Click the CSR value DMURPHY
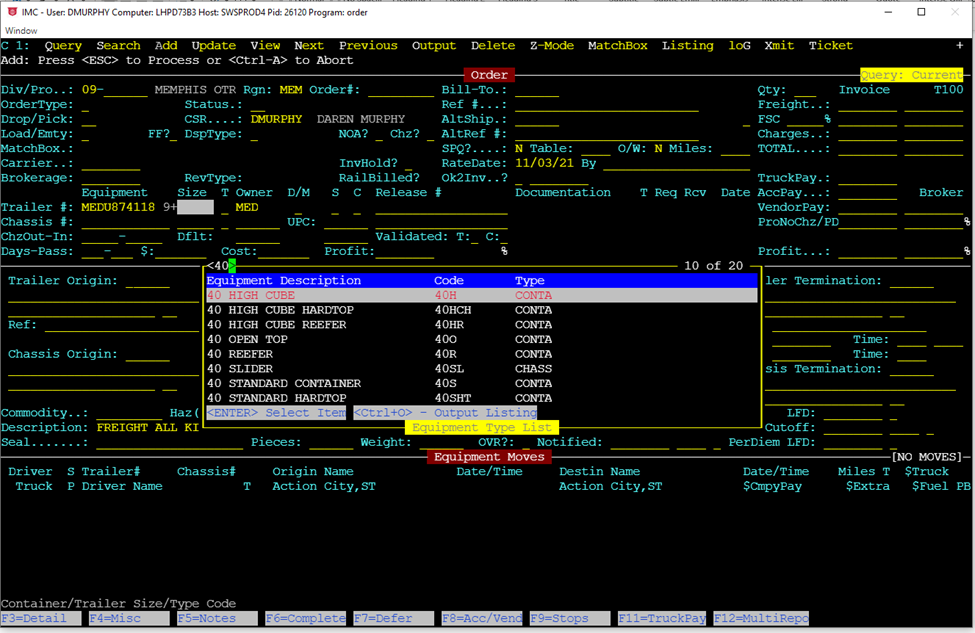The width and height of the screenshot is (975, 633). click(276, 119)
